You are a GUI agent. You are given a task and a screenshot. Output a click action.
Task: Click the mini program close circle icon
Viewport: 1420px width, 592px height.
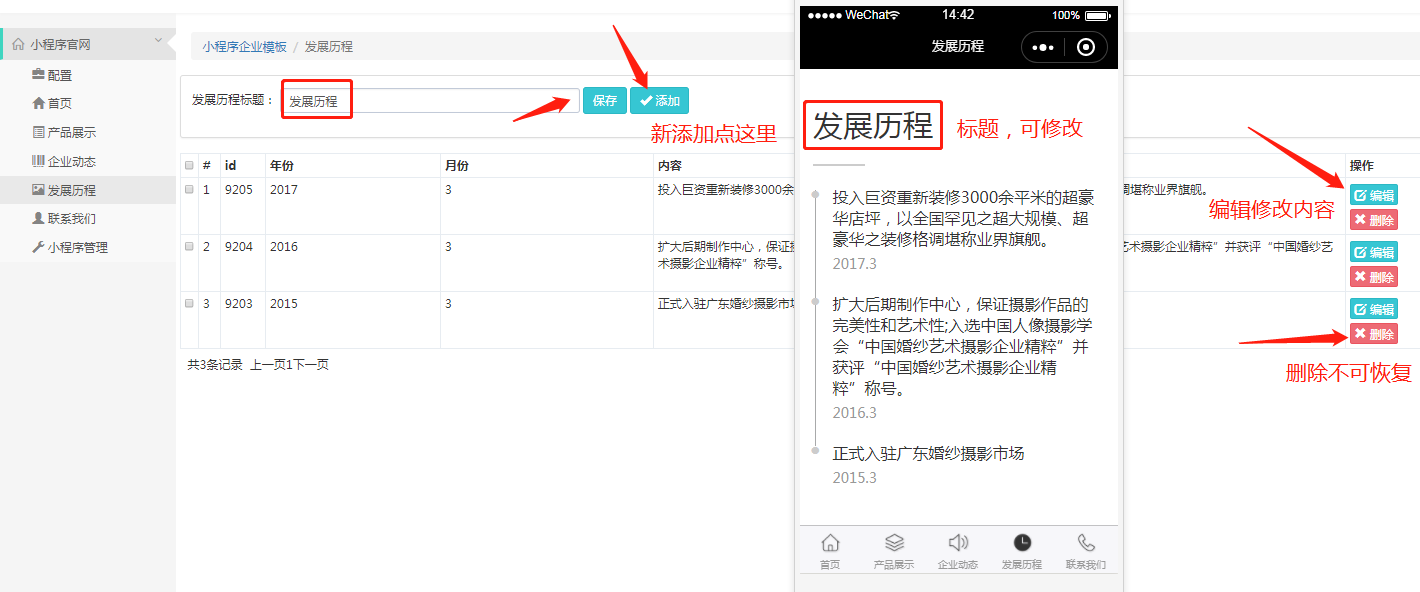pos(1086,47)
